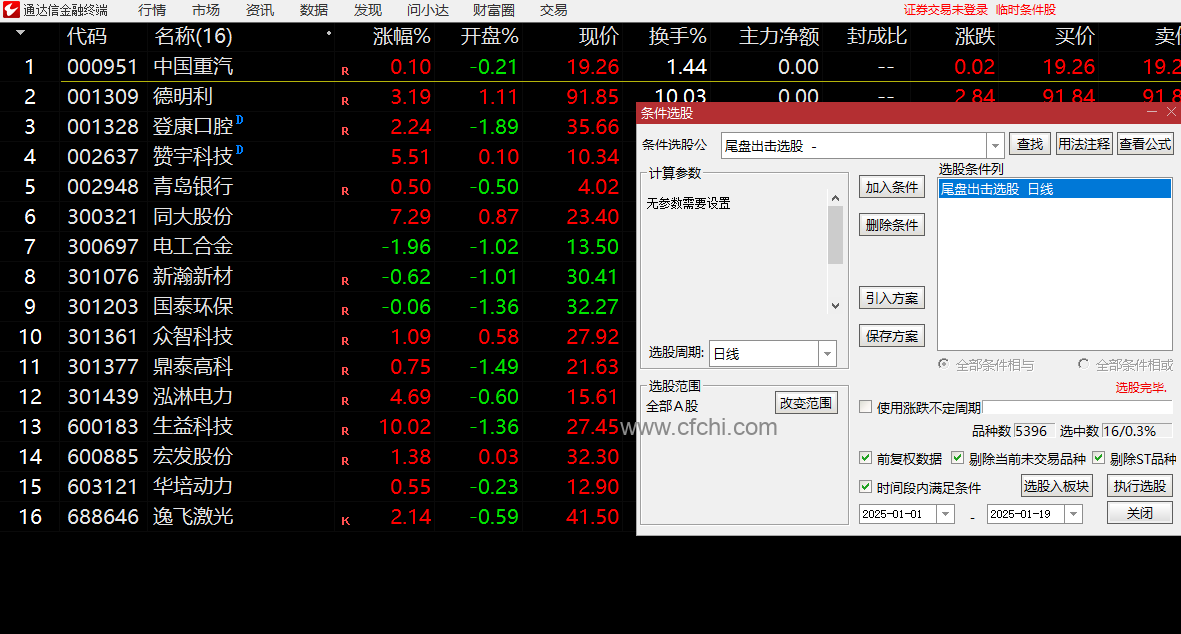Toggle the 剔除当前未交易品种 checkbox
Screen dimensions: 1181x634
(x=957, y=458)
